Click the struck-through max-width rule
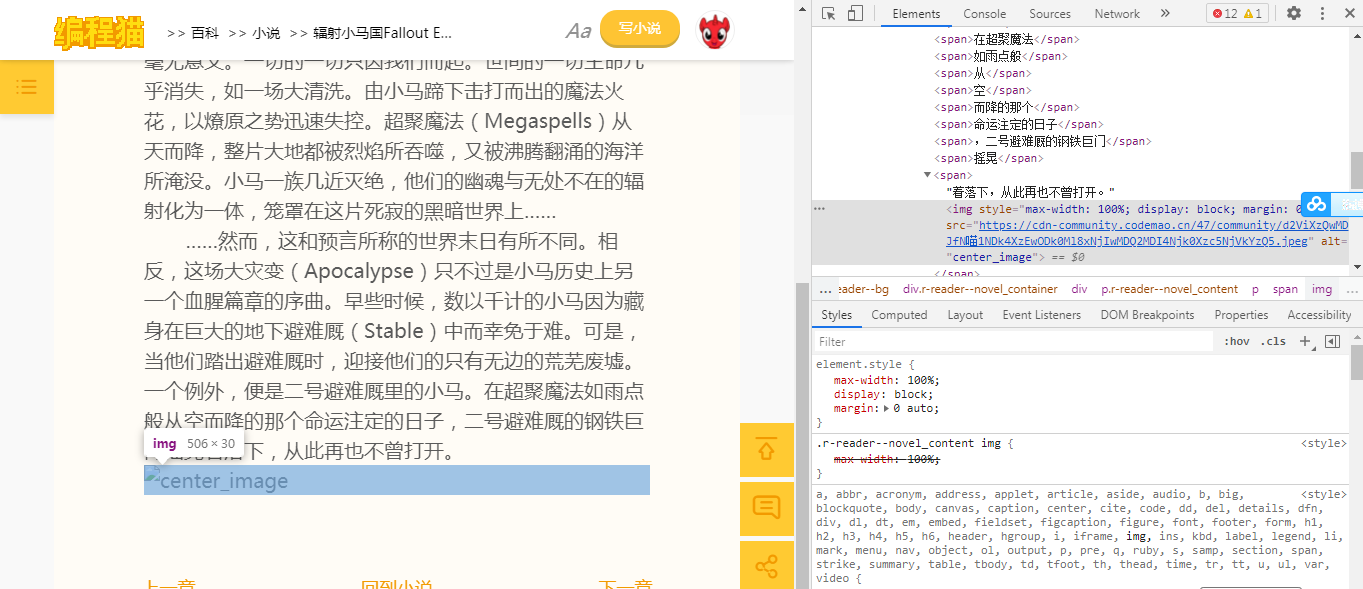1363x589 pixels. coord(887,459)
